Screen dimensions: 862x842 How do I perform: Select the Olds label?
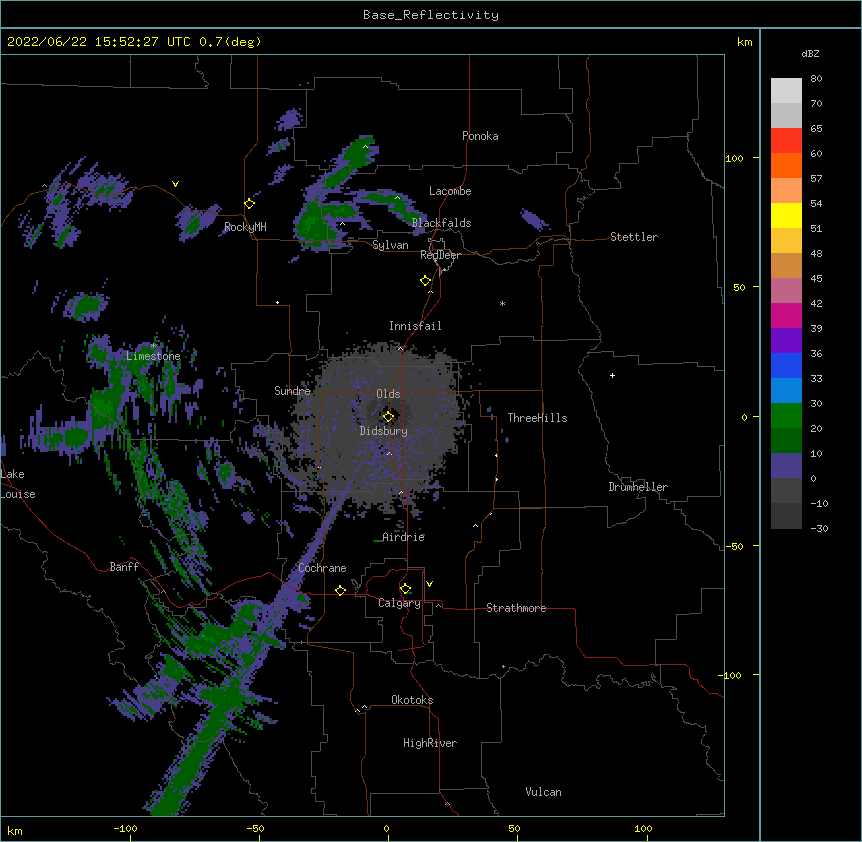[x=388, y=394]
